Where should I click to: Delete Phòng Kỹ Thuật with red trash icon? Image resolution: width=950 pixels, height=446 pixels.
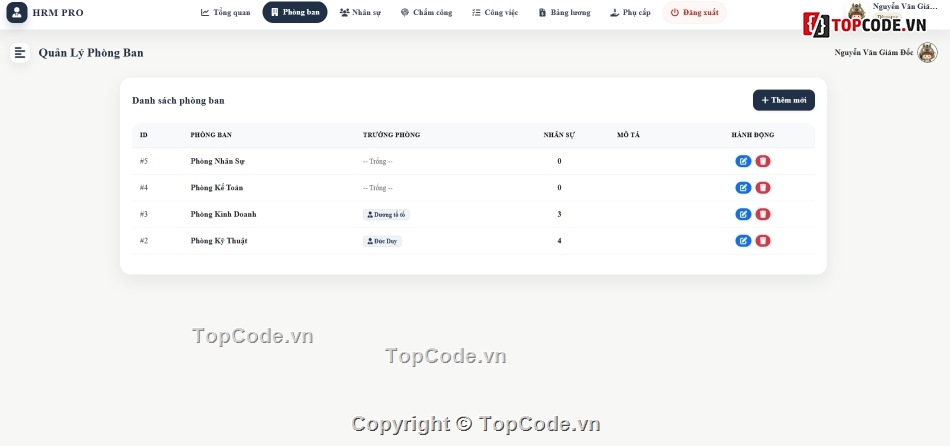(x=763, y=241)
